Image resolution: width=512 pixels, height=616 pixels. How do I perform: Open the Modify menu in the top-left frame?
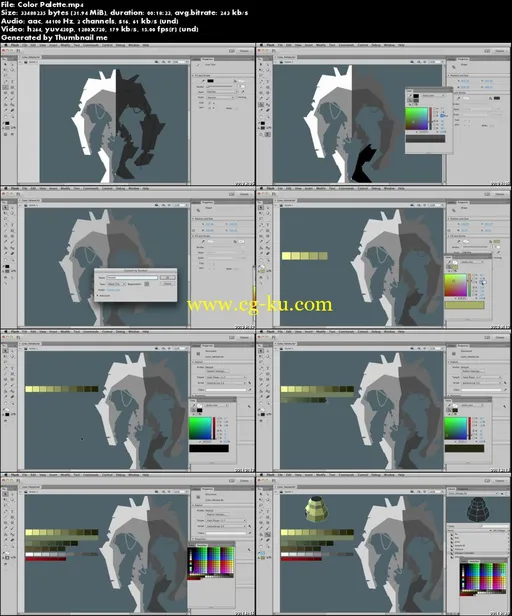(65, 45)
